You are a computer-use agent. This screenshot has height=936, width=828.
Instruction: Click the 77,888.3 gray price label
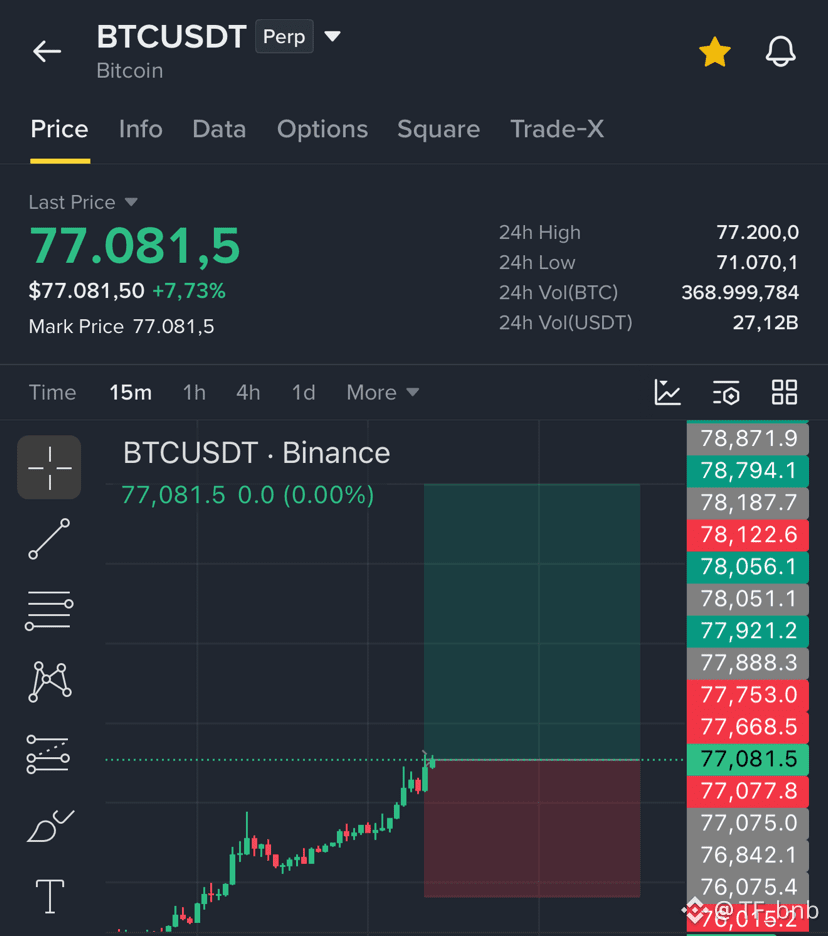pyautogui.click(x=748, y=663)
